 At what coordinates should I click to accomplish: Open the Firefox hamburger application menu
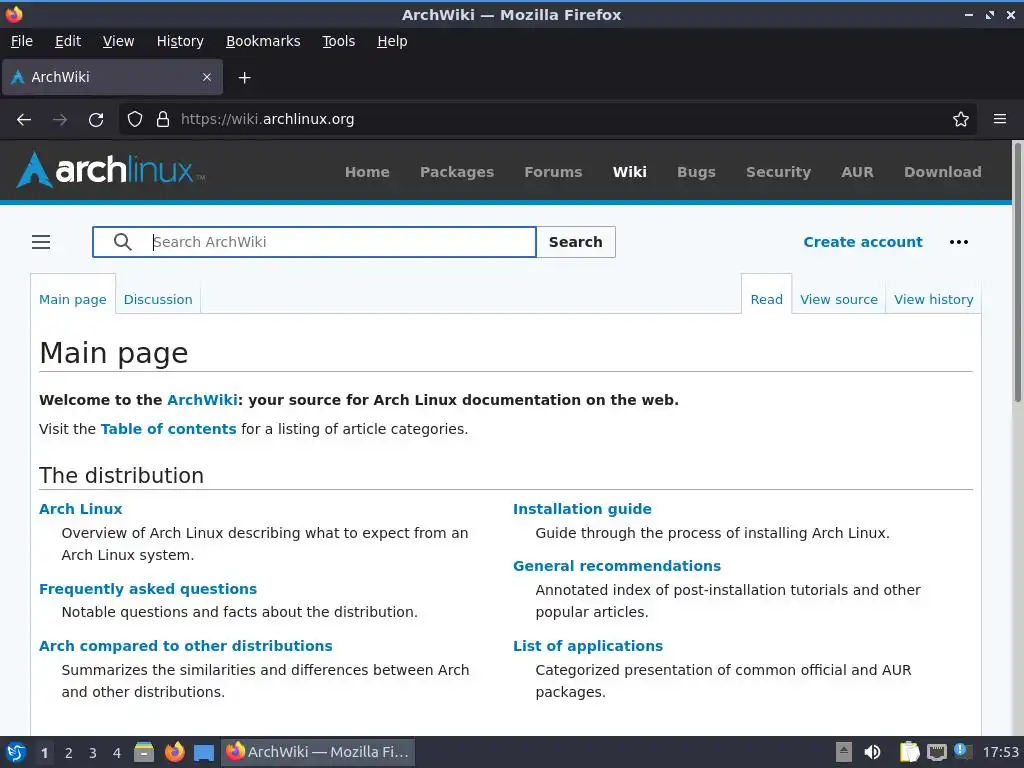click(1000, 120)
